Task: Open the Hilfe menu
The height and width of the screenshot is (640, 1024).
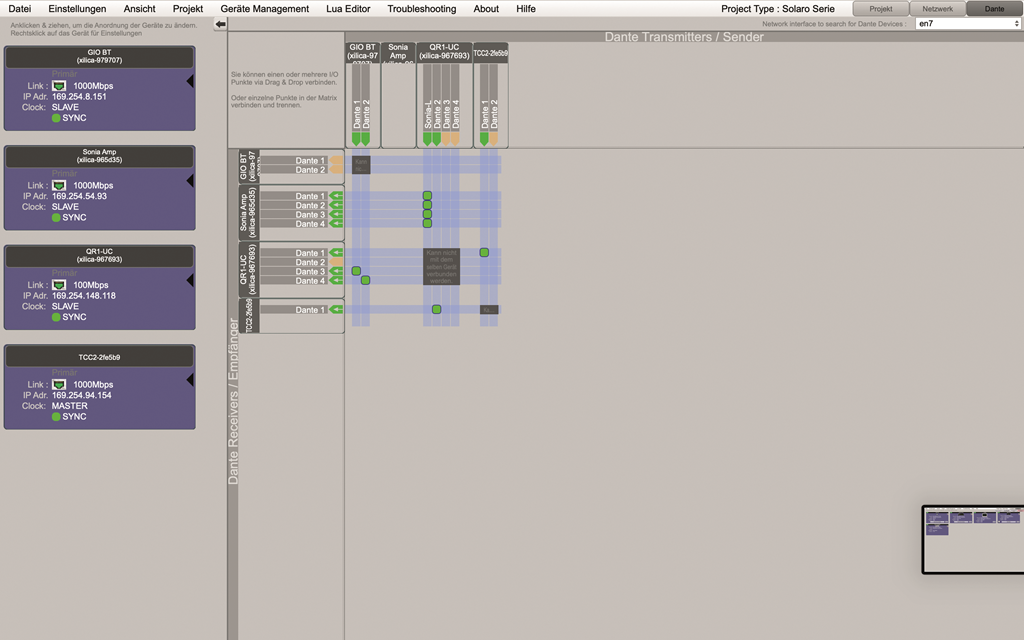Action: point(526,8)
